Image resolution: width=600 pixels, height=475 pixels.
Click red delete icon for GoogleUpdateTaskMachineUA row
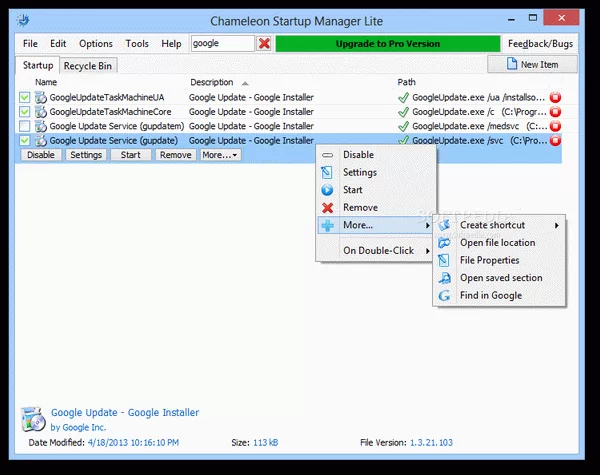(555, 97)
